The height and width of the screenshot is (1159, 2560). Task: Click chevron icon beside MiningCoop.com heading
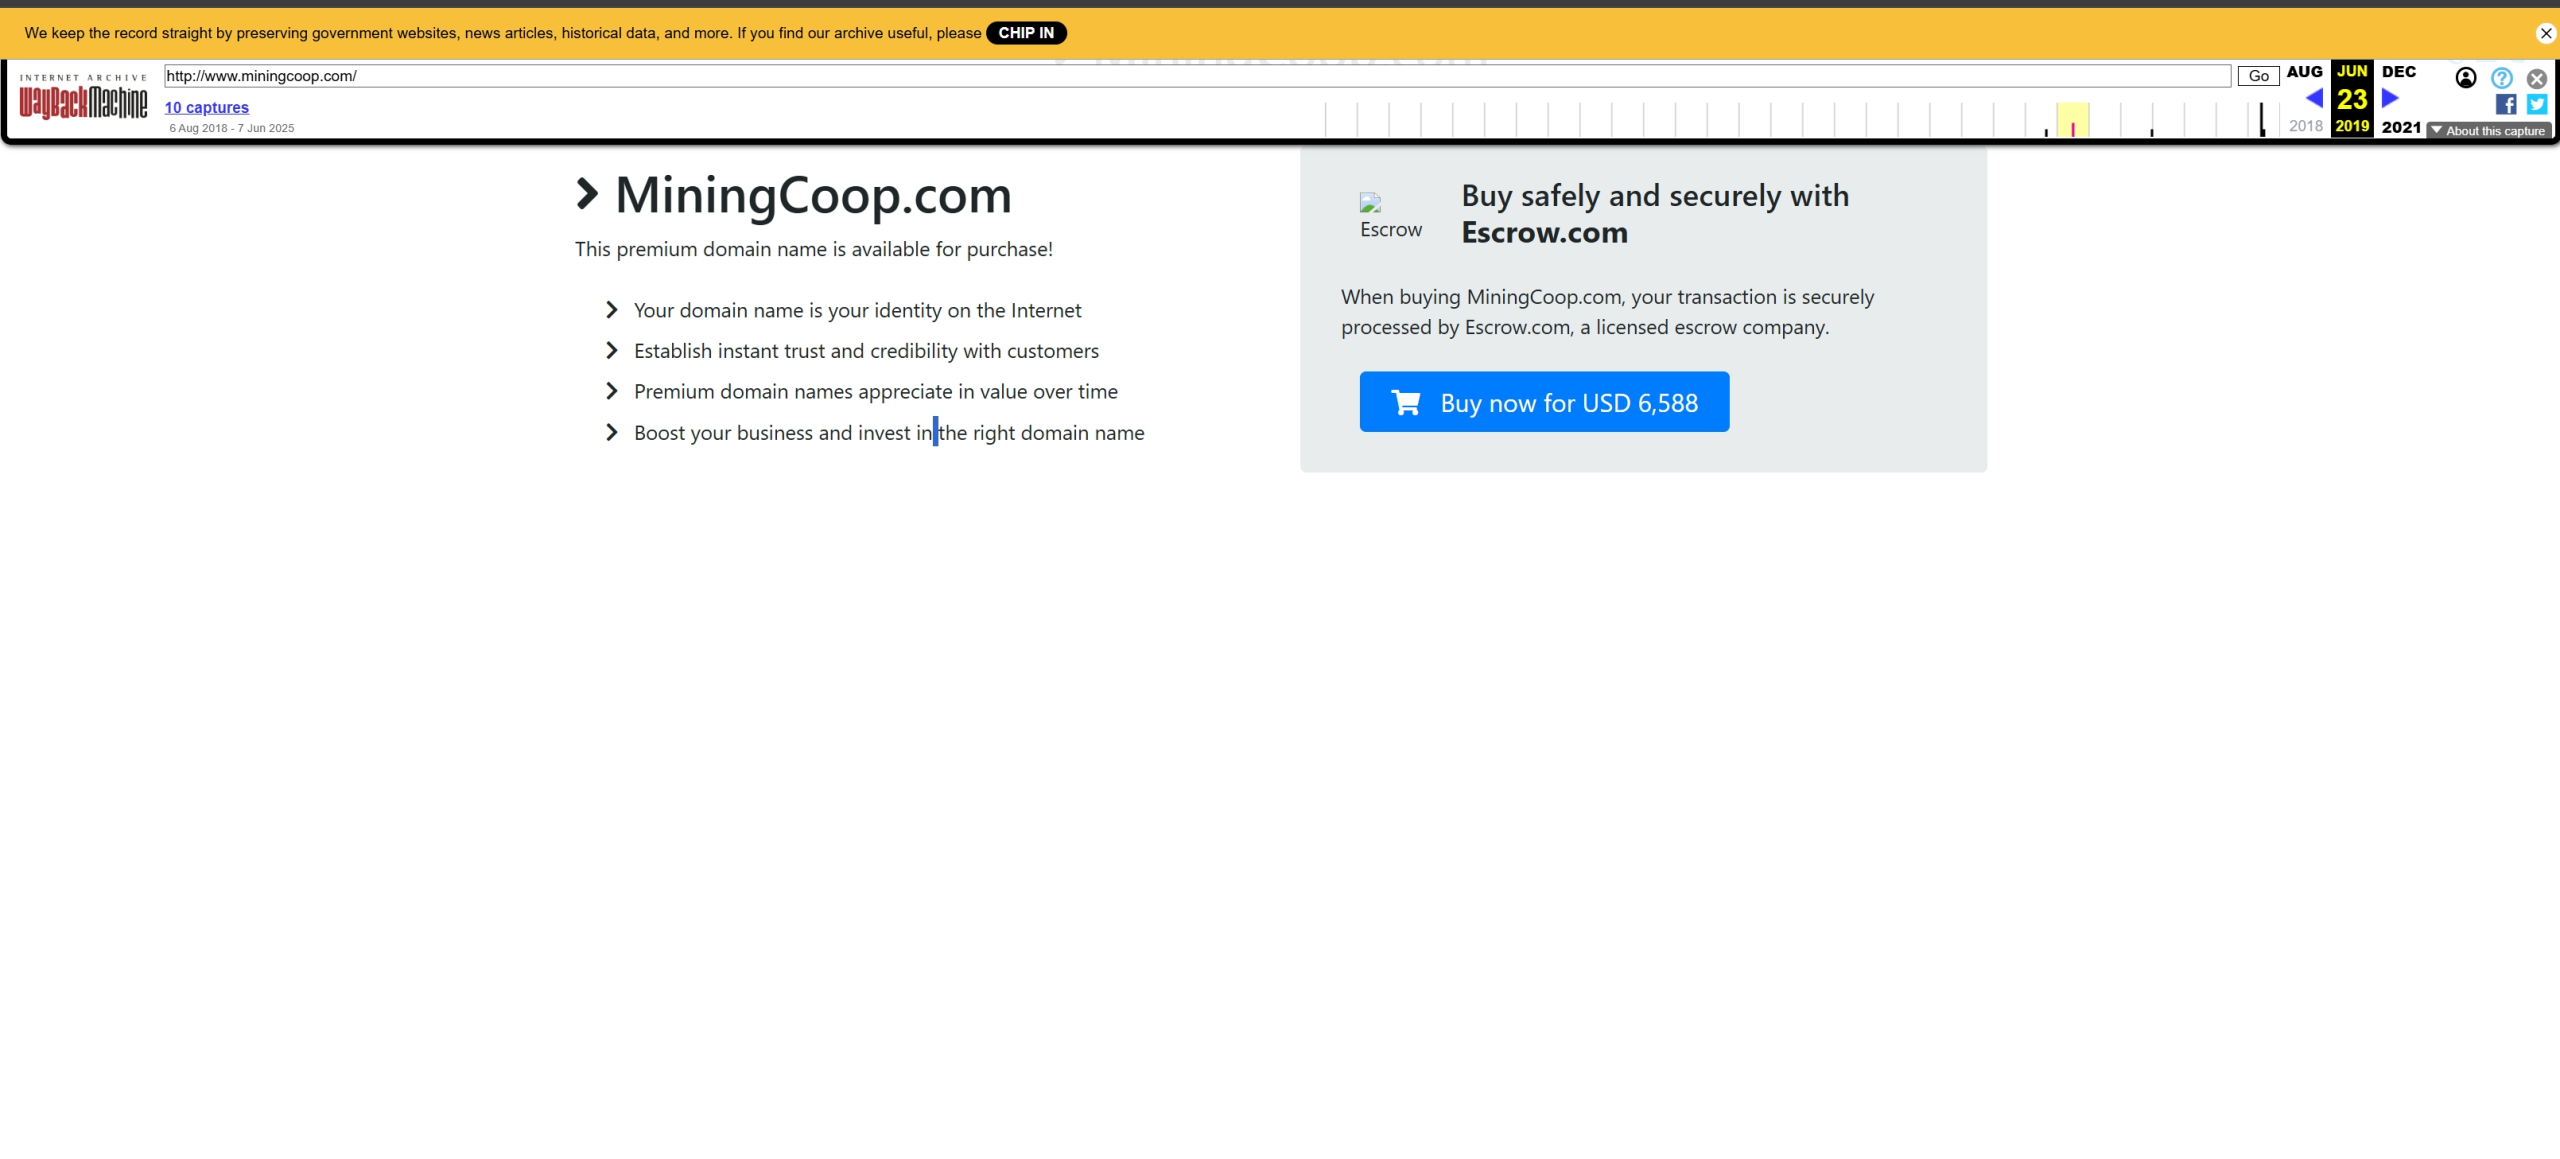click(587, 194)
